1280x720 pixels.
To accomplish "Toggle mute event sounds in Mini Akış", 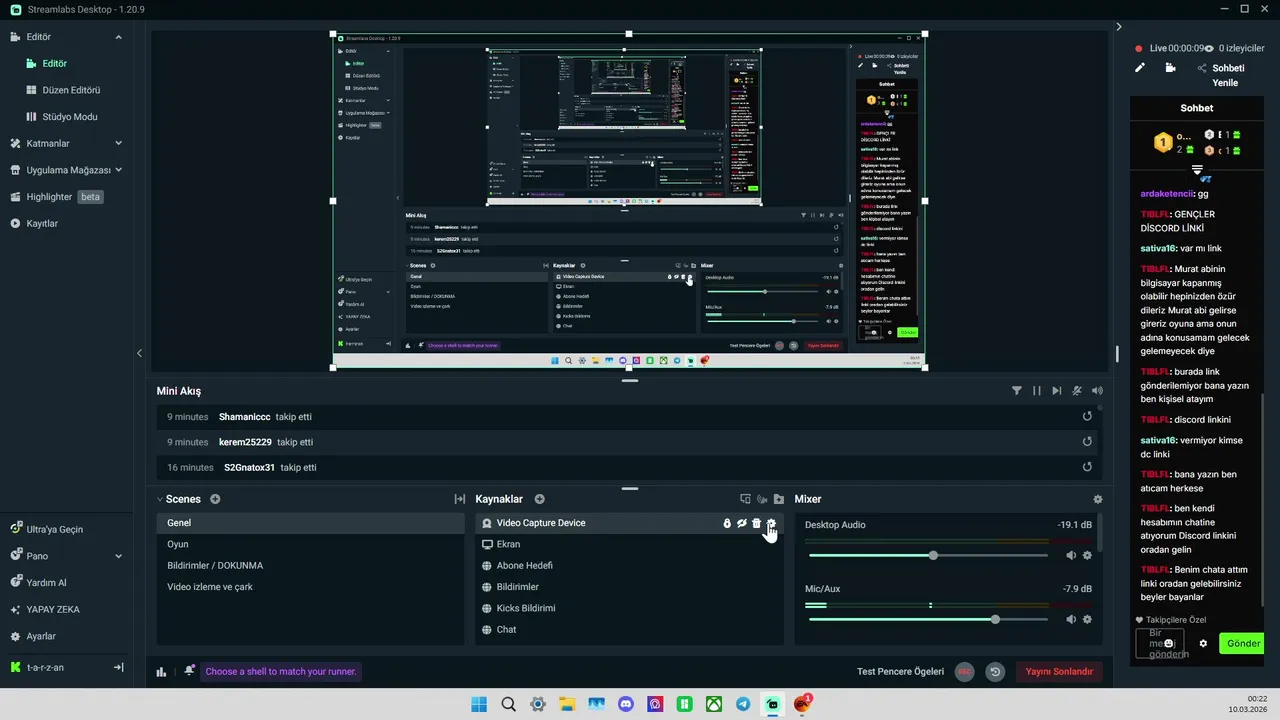I will (1077, 391).
